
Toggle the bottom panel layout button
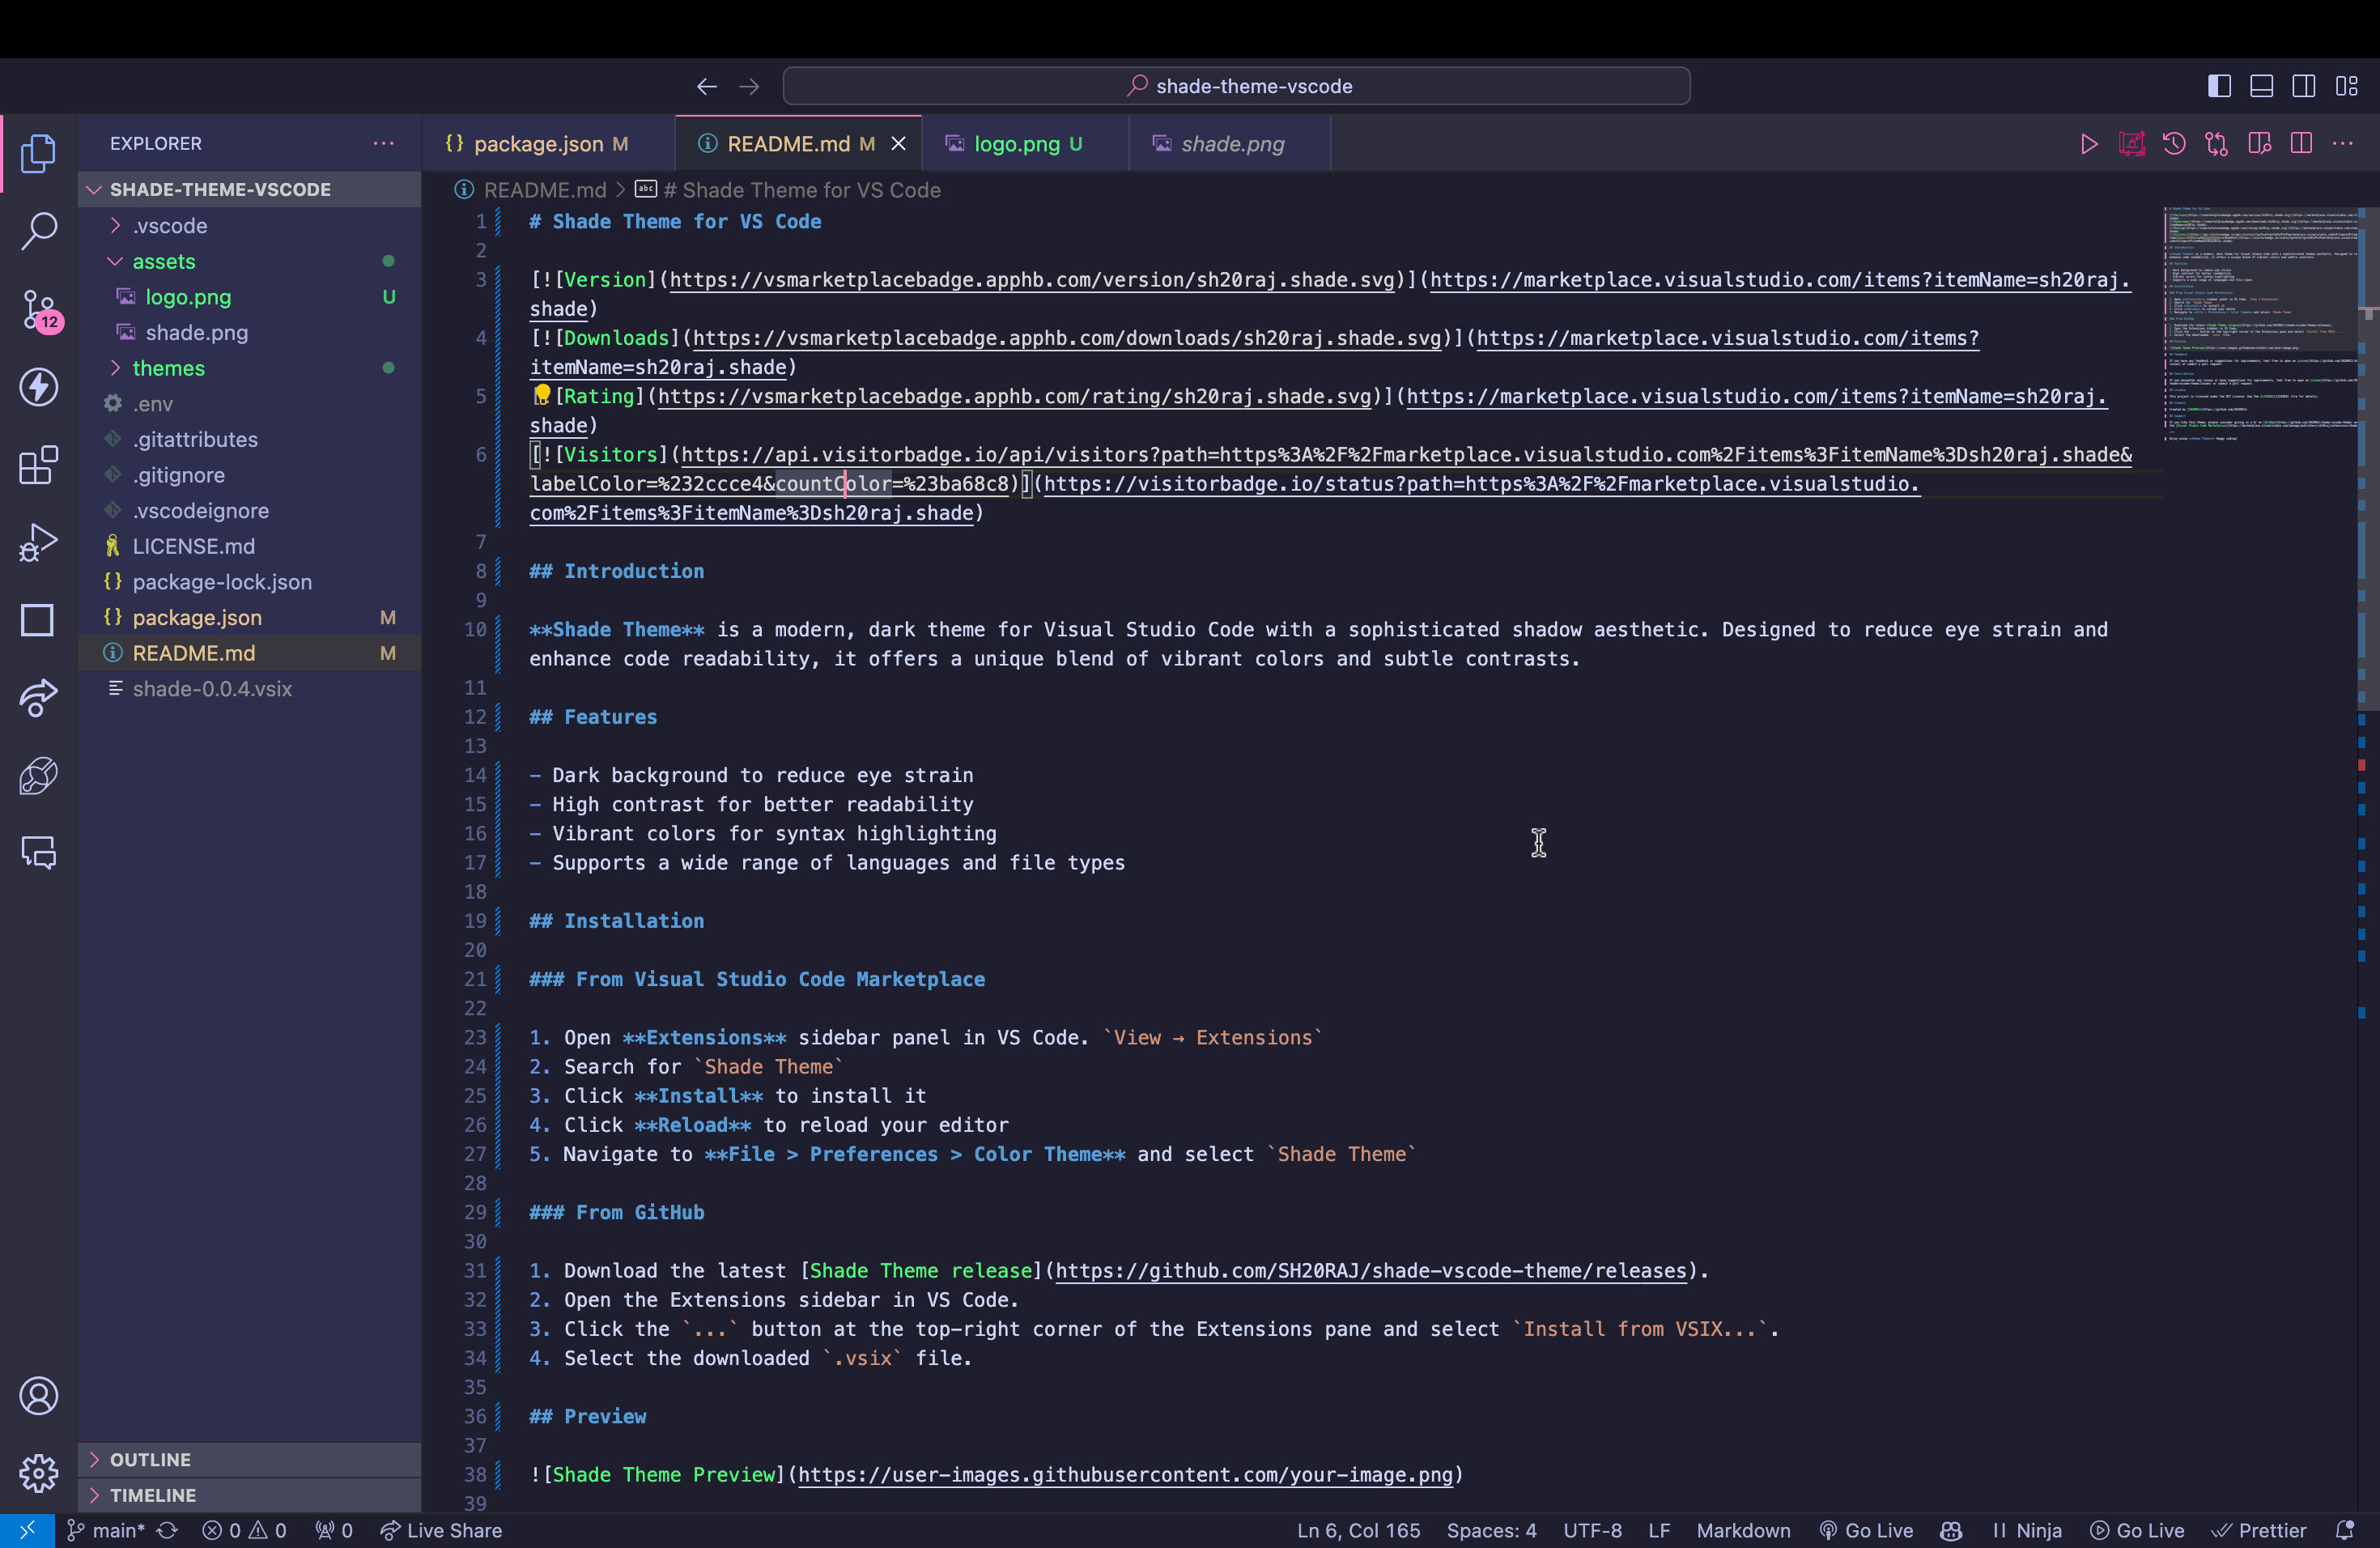tap(2261, 86)
